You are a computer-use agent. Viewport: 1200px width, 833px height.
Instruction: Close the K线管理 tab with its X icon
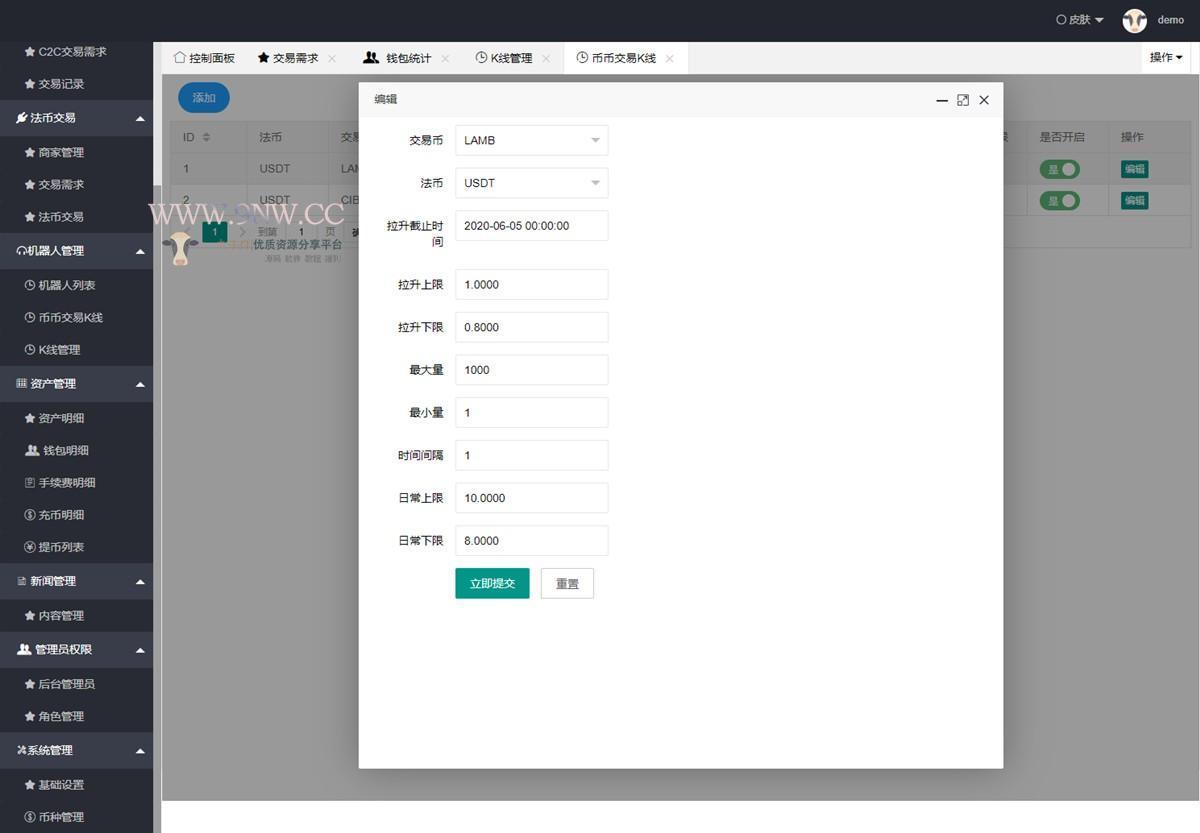point(546,59)
